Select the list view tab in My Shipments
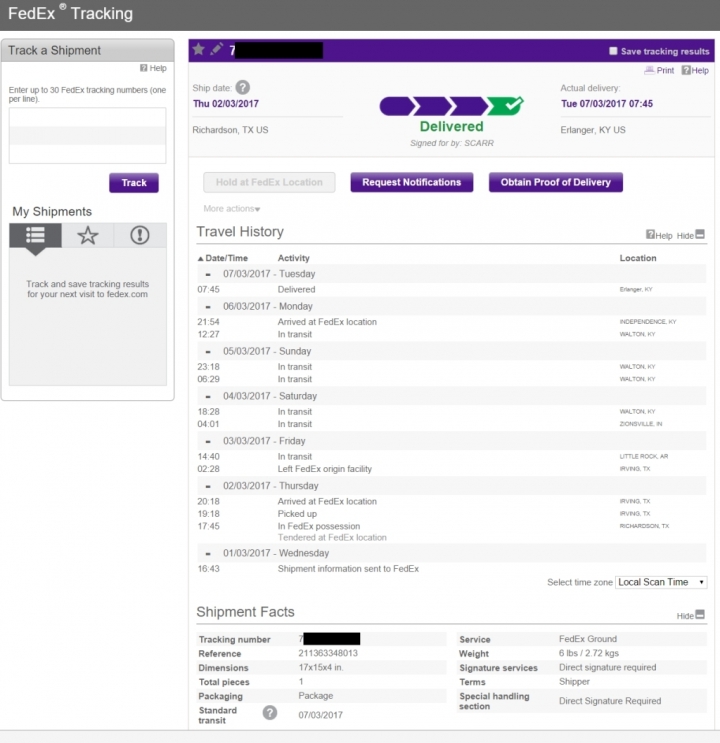The height and width of the screenshot is (743, 720). coord(36,236)
